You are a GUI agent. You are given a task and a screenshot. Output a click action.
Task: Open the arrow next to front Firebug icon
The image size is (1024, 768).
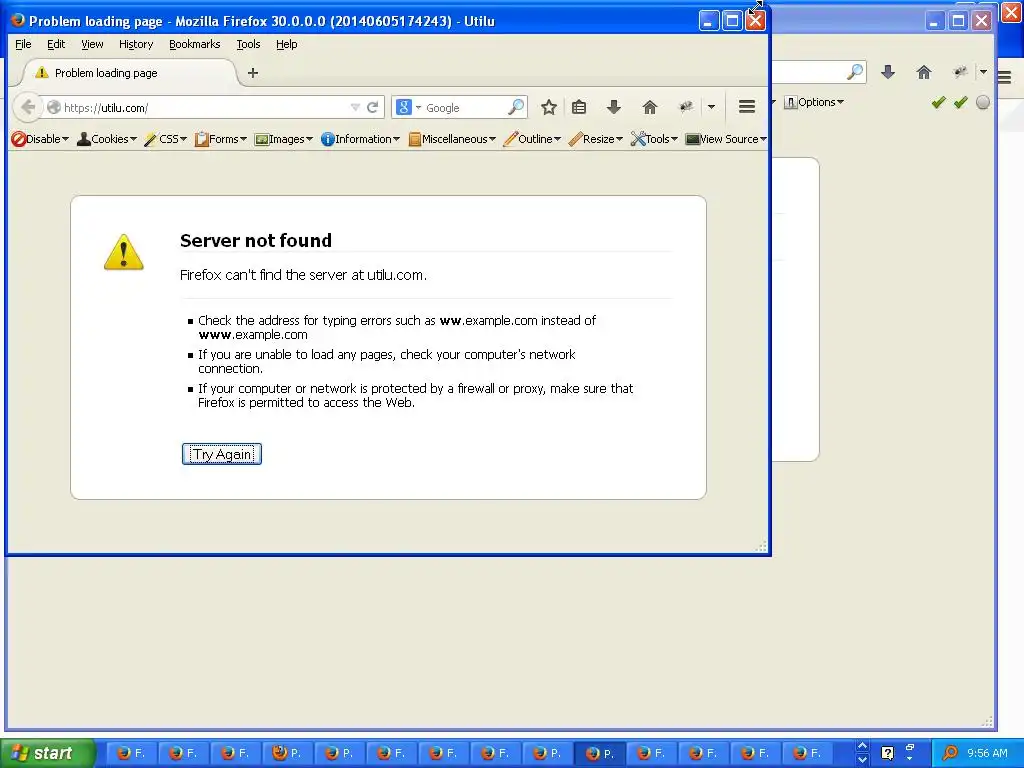[x=711, y=107]
